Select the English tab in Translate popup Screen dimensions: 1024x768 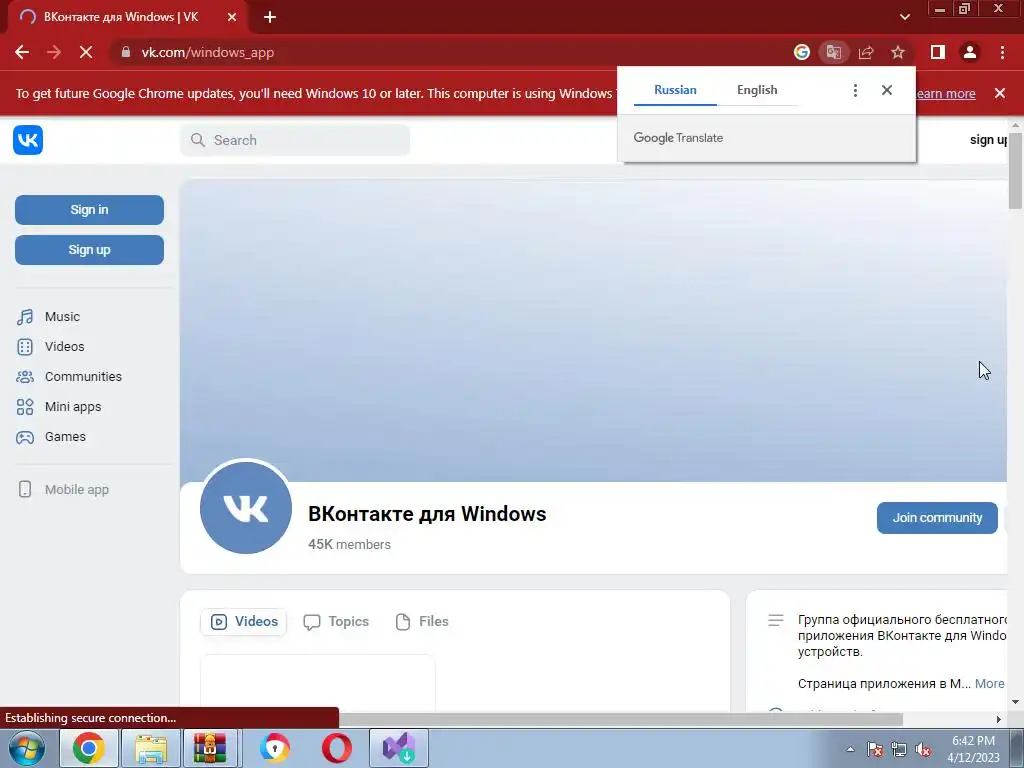click(x=757, y=90)
